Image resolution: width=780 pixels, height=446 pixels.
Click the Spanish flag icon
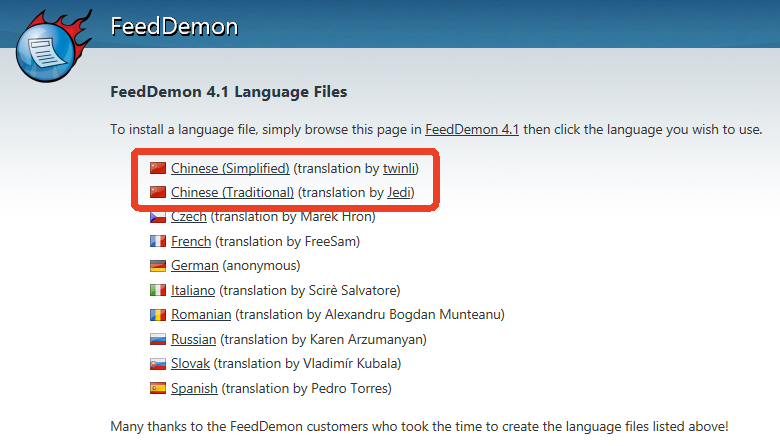coord(157,388)
